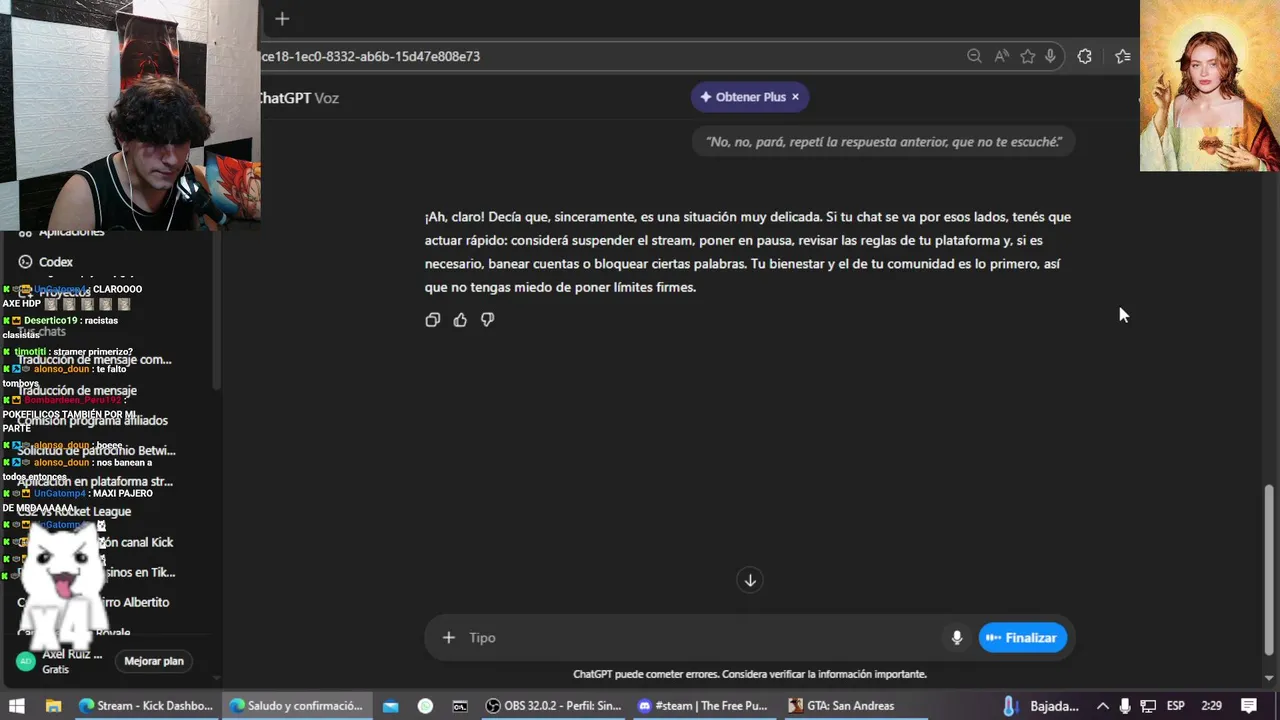Open the clock showing 2:29
The image size is (1280, 720).
tap(1212, 706)
